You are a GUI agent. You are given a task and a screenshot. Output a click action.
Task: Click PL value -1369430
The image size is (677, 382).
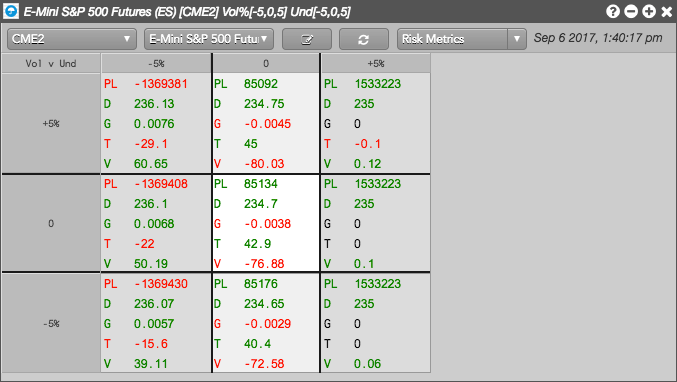pyautogui.click(x=161, y=284)
